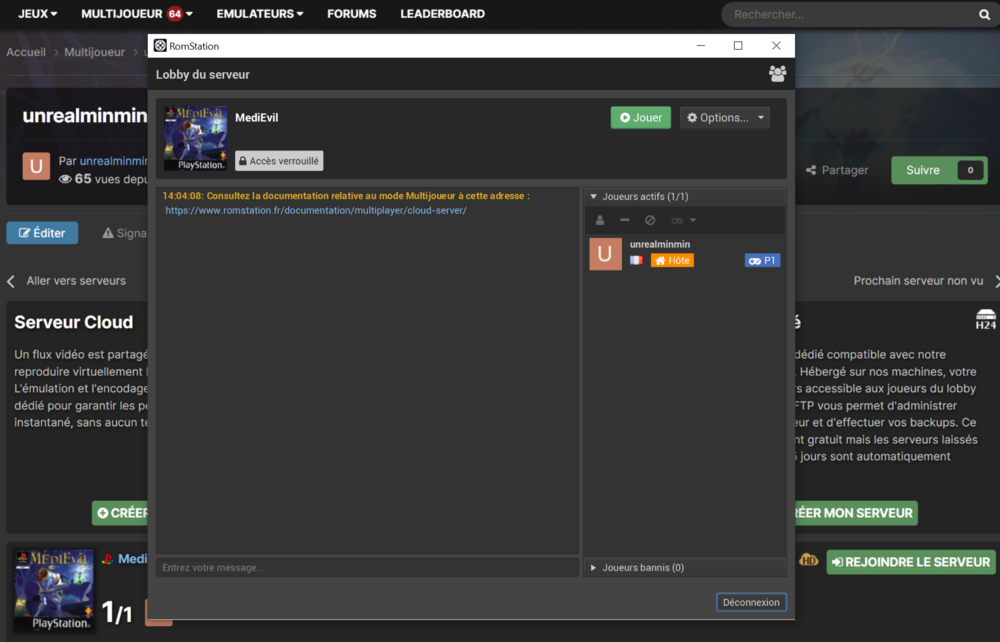Click the ban icon in players toolbar
1000x642 pixels.
tap(650, 220)
